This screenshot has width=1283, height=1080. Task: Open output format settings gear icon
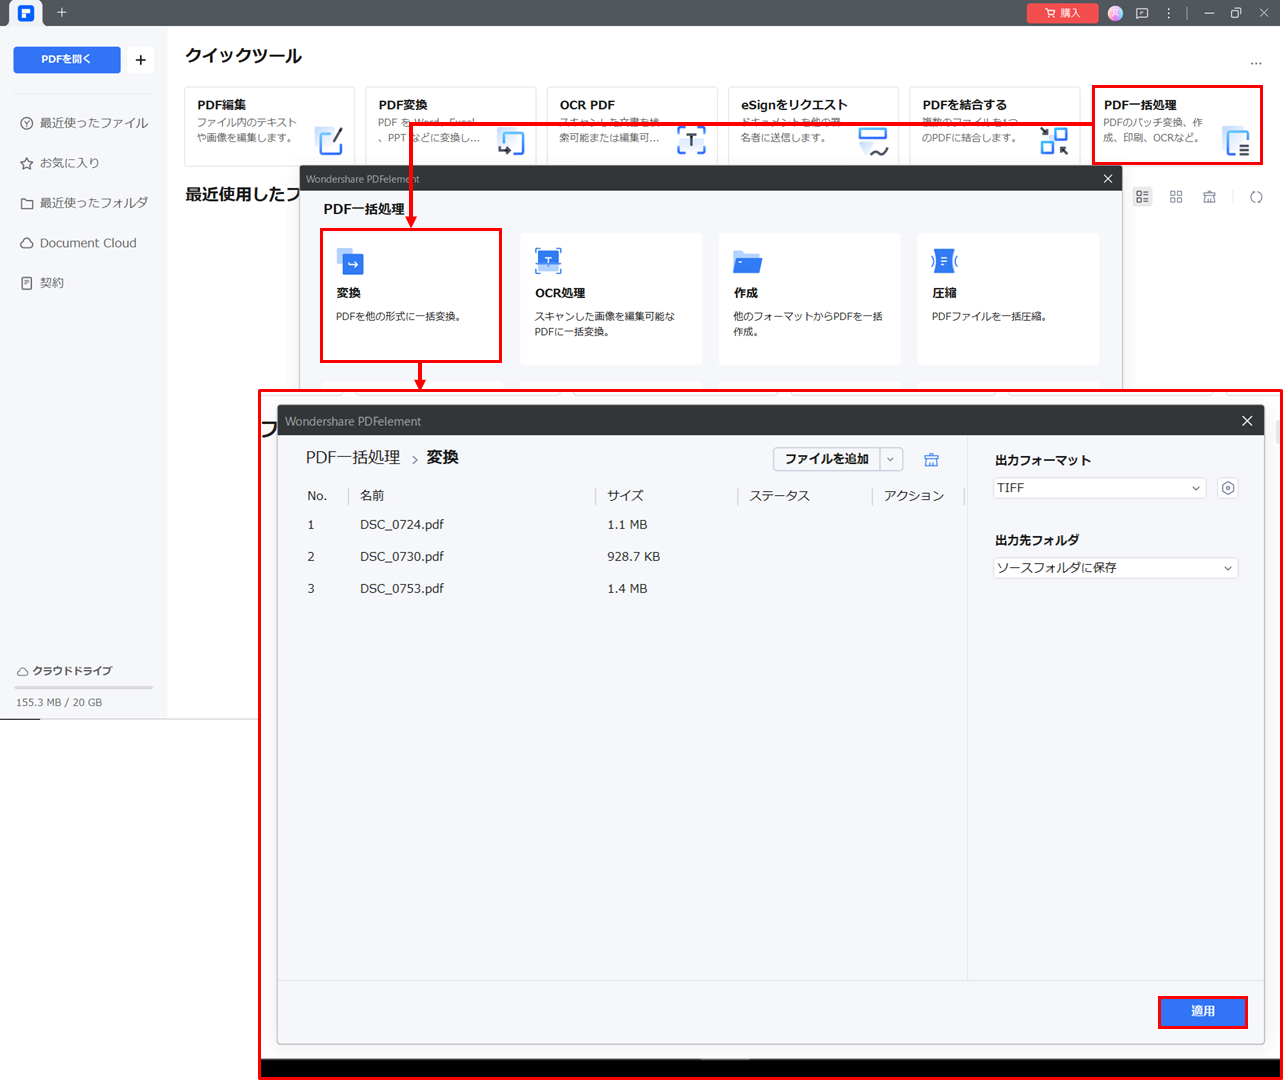(1228, 488)
